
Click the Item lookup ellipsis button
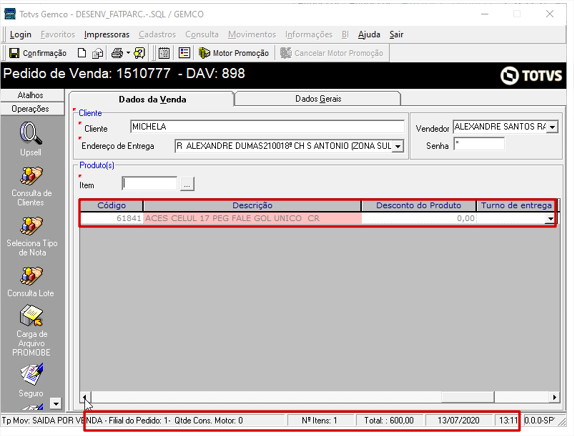(x=187, y=184)
